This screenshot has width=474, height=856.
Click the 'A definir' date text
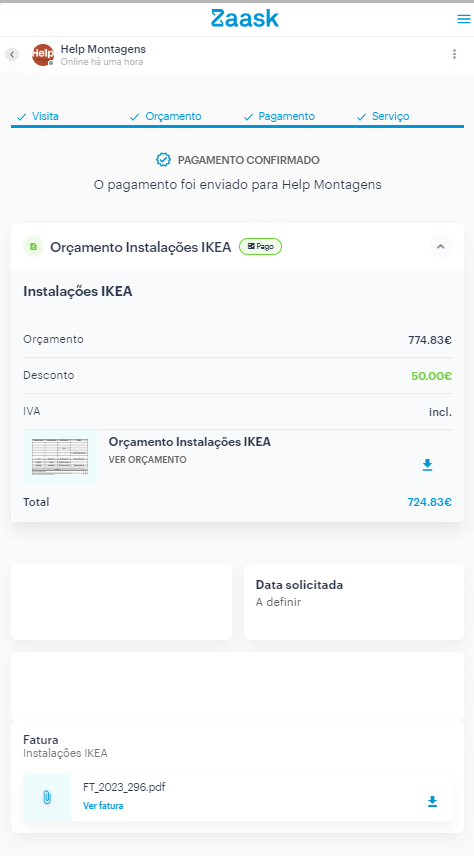(x=279, y=602)
